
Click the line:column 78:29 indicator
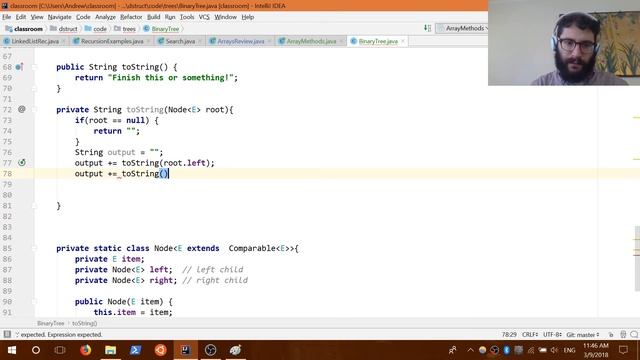509,334
